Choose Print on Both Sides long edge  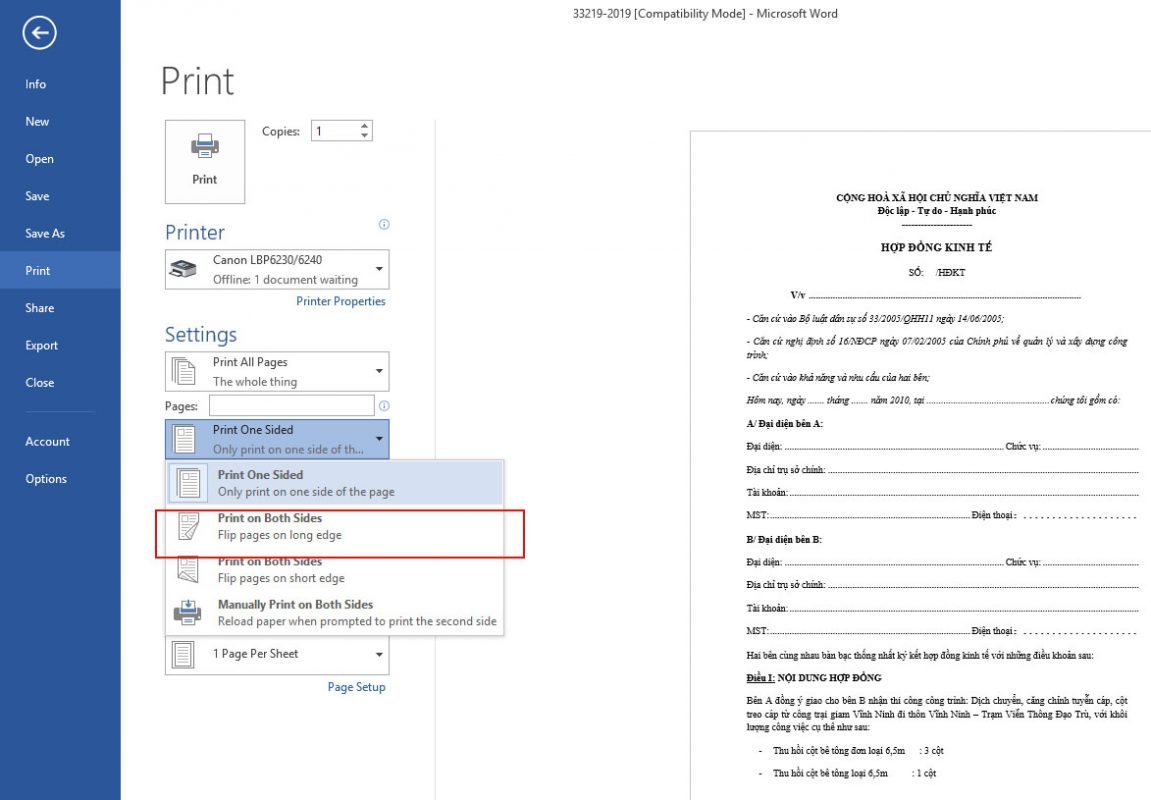(x=335, y=526)
